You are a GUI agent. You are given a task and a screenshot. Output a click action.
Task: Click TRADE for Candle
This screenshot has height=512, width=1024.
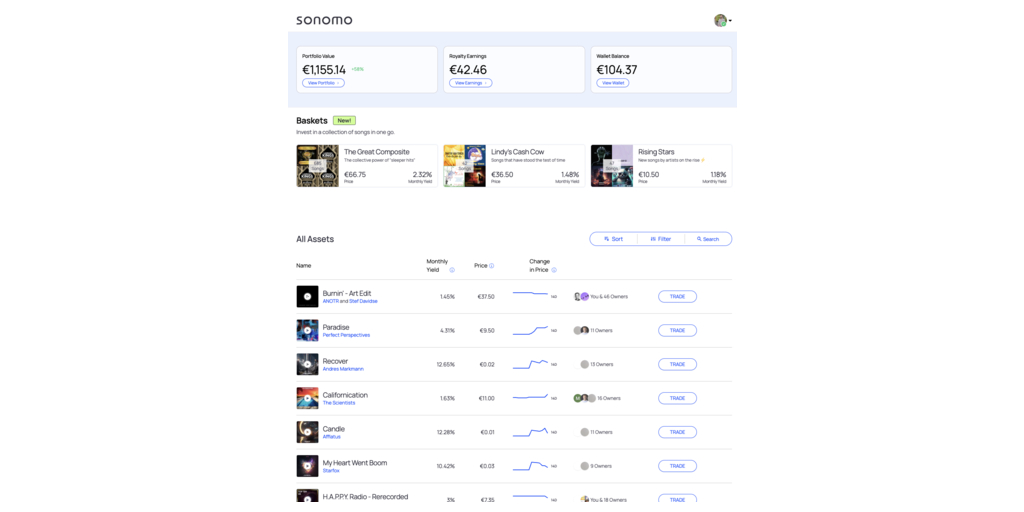[677, 432]
